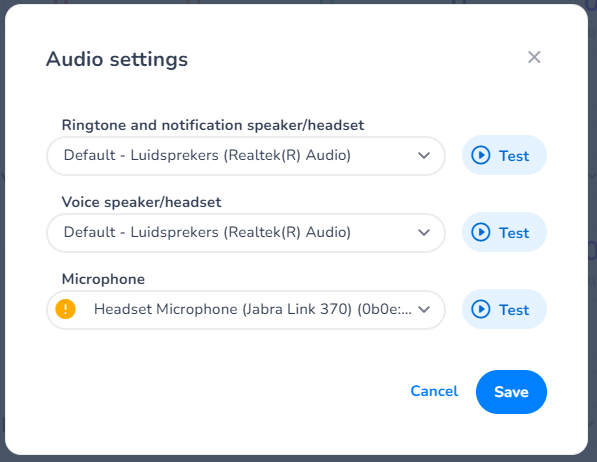Image resolution: width=597 pixels, height=462 pixels.
Task: Click the play icon in voice speaker Test button
Action: point(480,232)
